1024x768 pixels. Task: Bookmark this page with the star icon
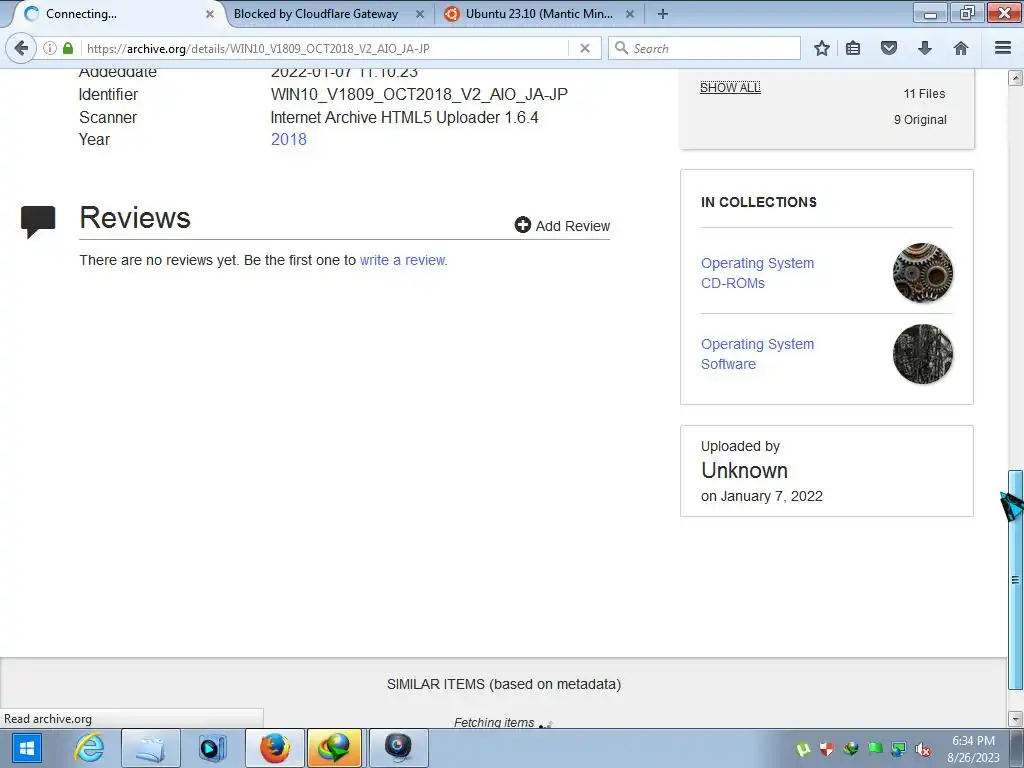[x=822, y=48]
